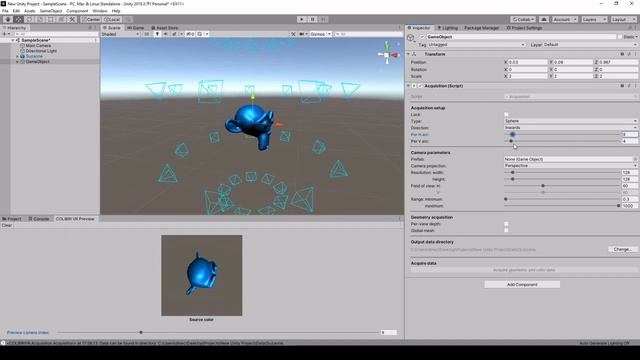Open Transform component preset icon
Image resolution: width=640 pixels, height=360 pixels.
[629, 54]
